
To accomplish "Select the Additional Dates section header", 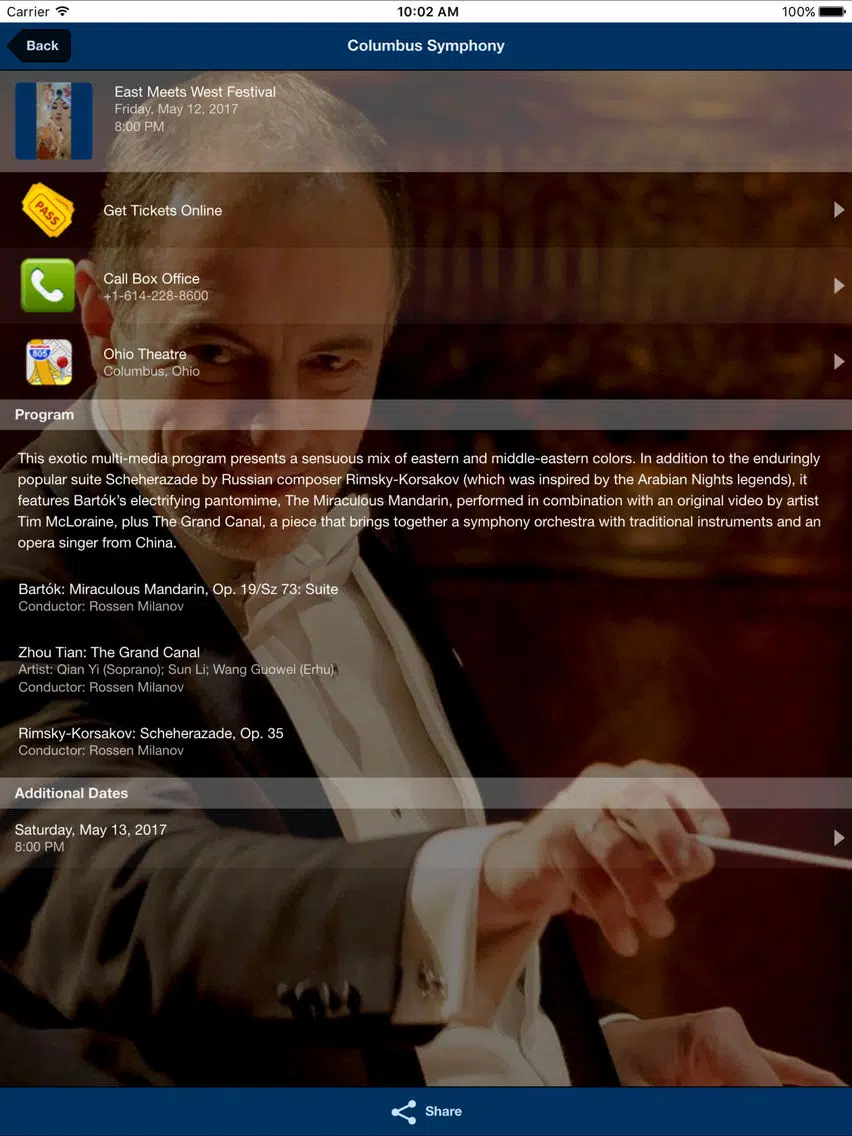I will click(x=426, y=793).
